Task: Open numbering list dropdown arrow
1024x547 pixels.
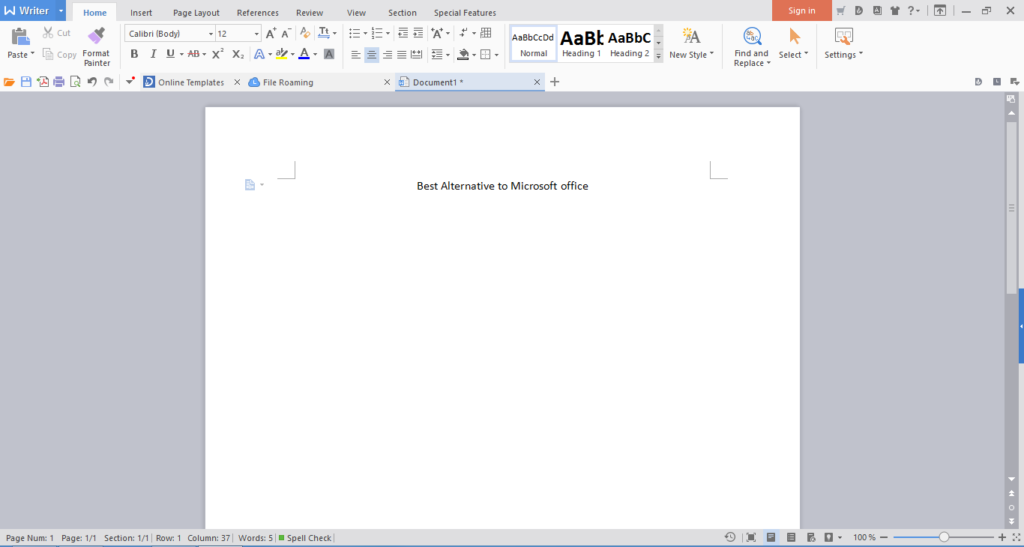Action: click(388, 33)
